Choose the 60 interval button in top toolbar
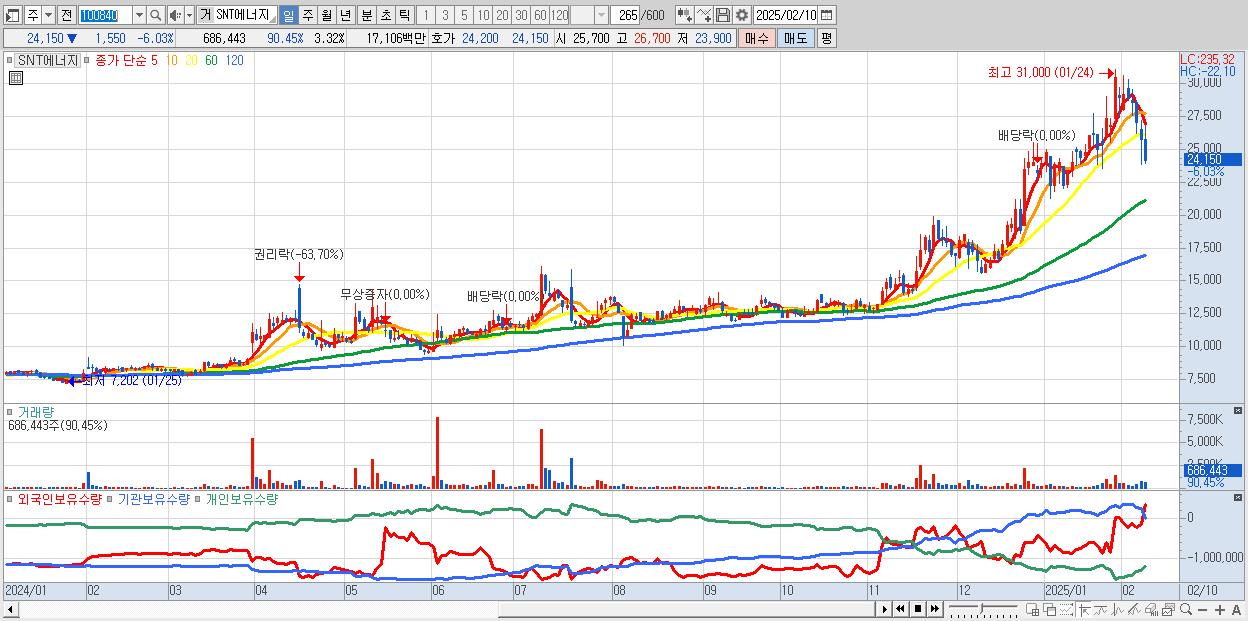This screenshot has height=621, width=1248. pos(540,15)
